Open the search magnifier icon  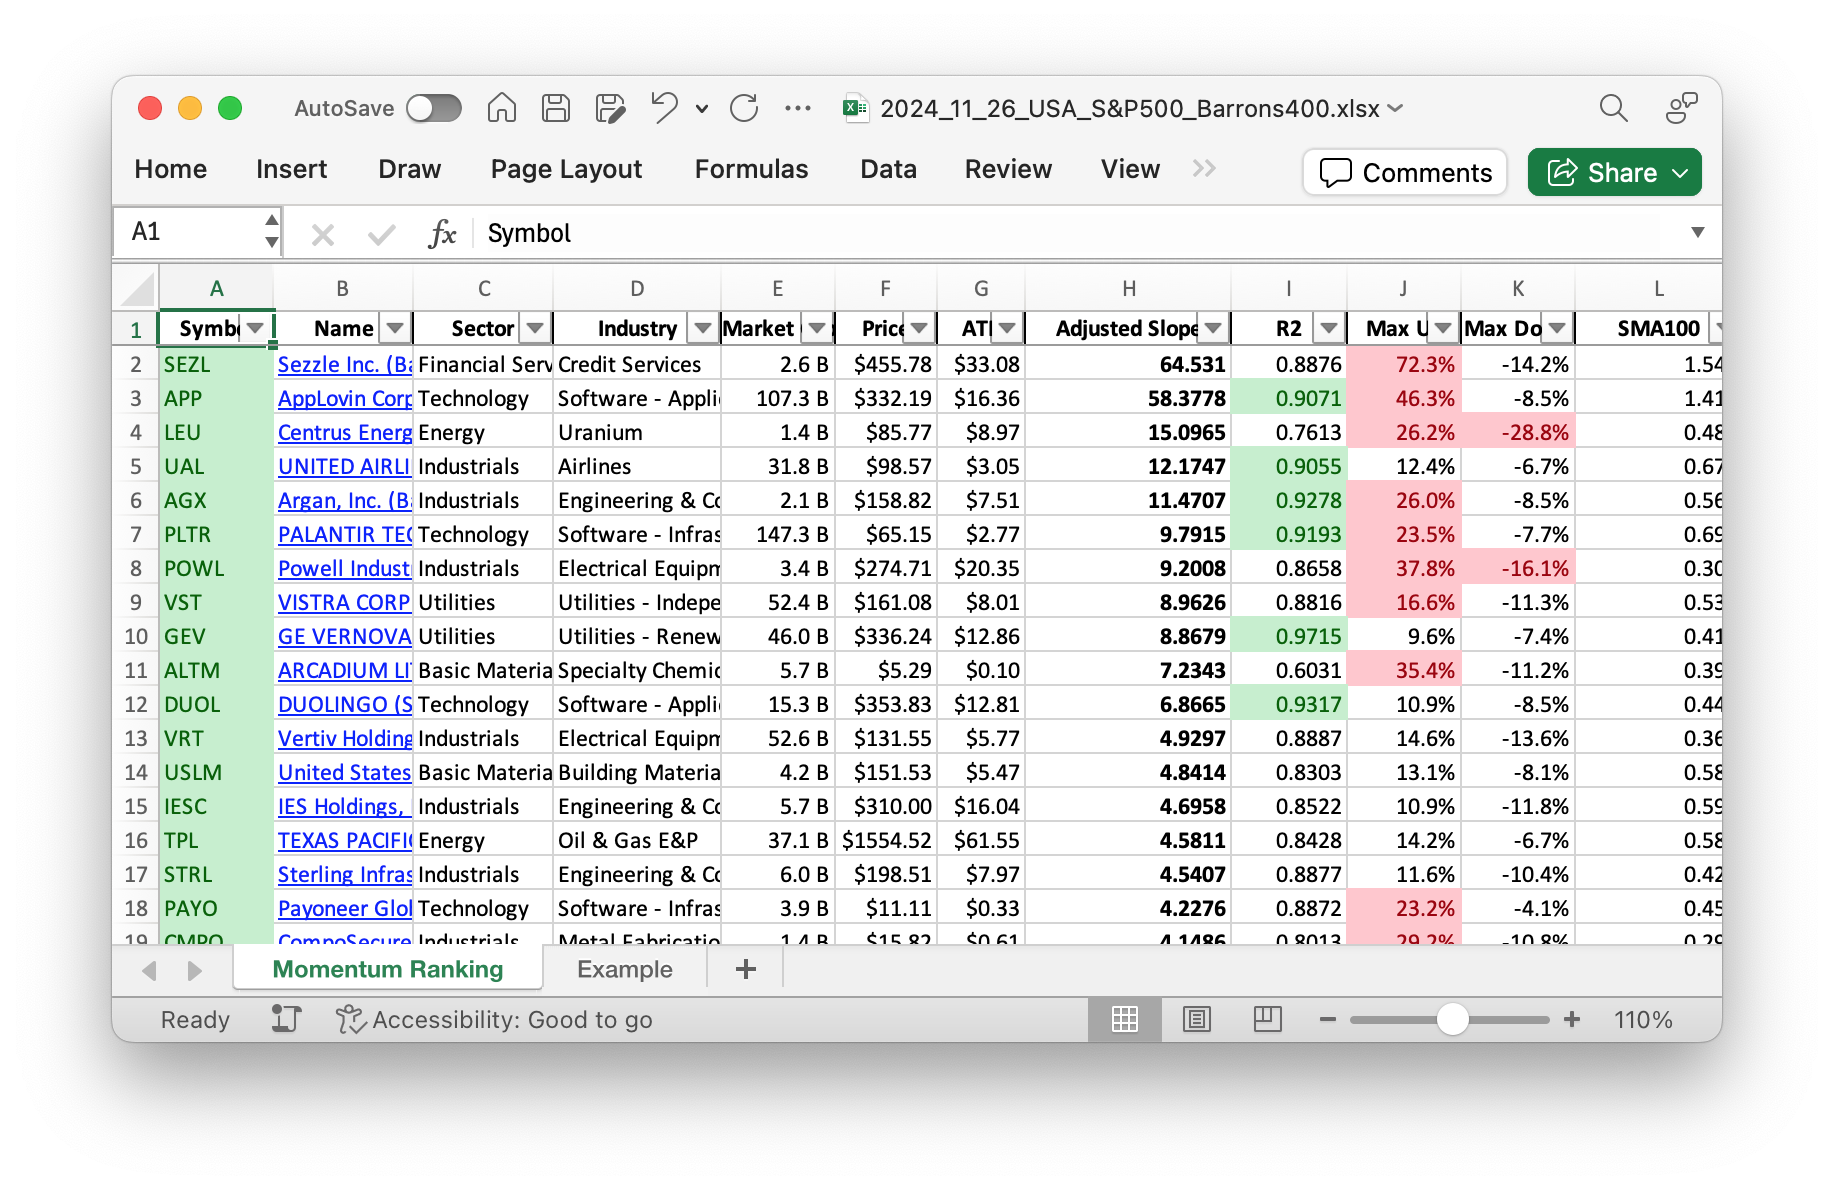coord(1613,108)
